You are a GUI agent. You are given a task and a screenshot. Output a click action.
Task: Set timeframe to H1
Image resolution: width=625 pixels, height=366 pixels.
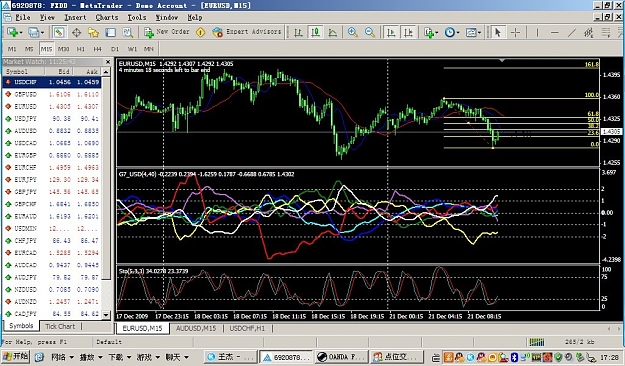81,49
